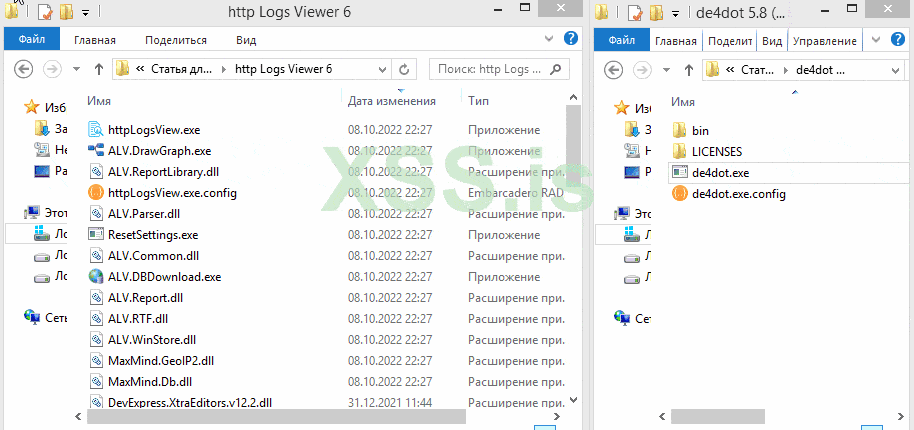The image size is (914, 430).
Task: Select the de4dot.exe application icon
Action: click(x=680, y=172)
